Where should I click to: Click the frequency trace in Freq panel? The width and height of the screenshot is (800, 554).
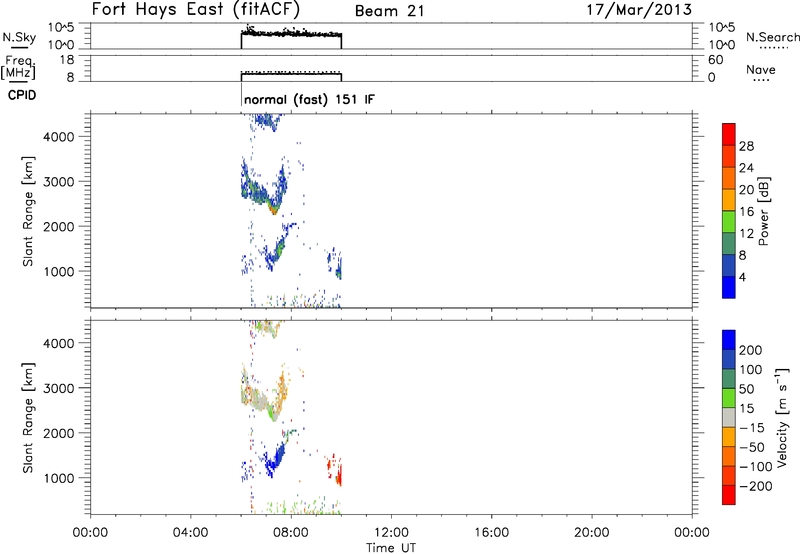291,74
